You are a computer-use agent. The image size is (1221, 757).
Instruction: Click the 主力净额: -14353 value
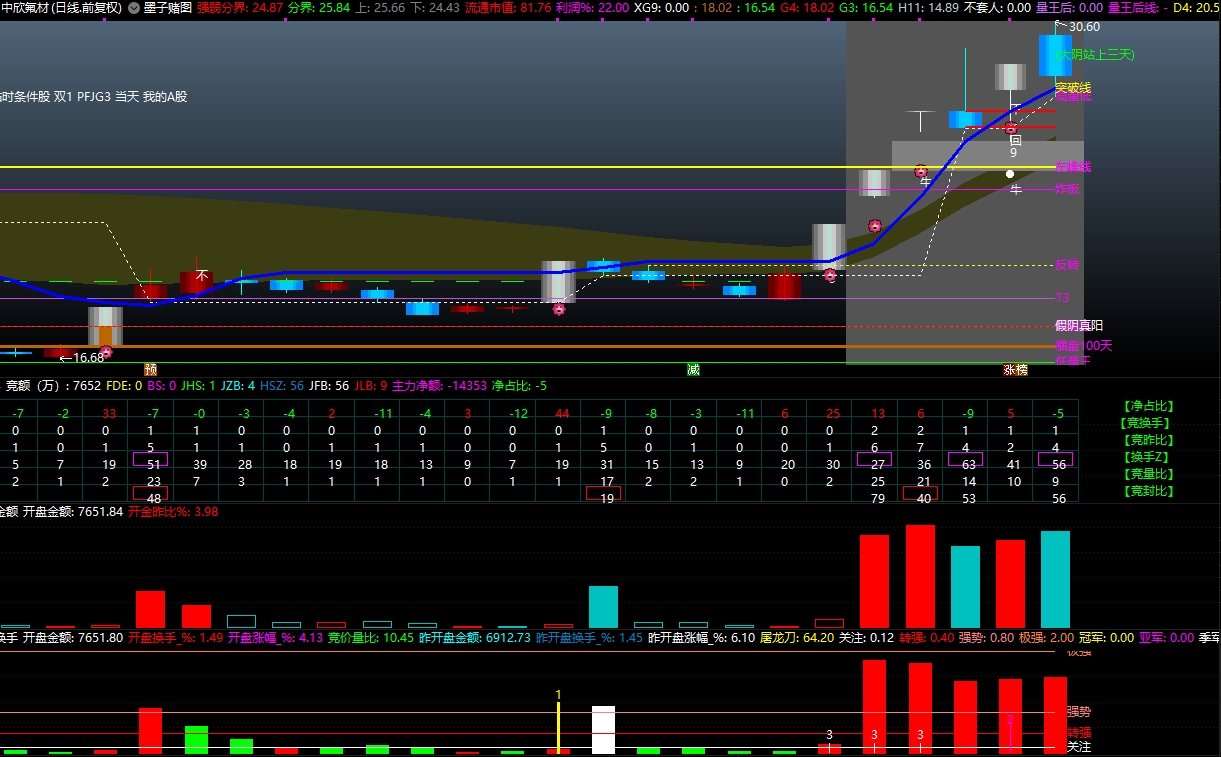(x=439, y=385)
